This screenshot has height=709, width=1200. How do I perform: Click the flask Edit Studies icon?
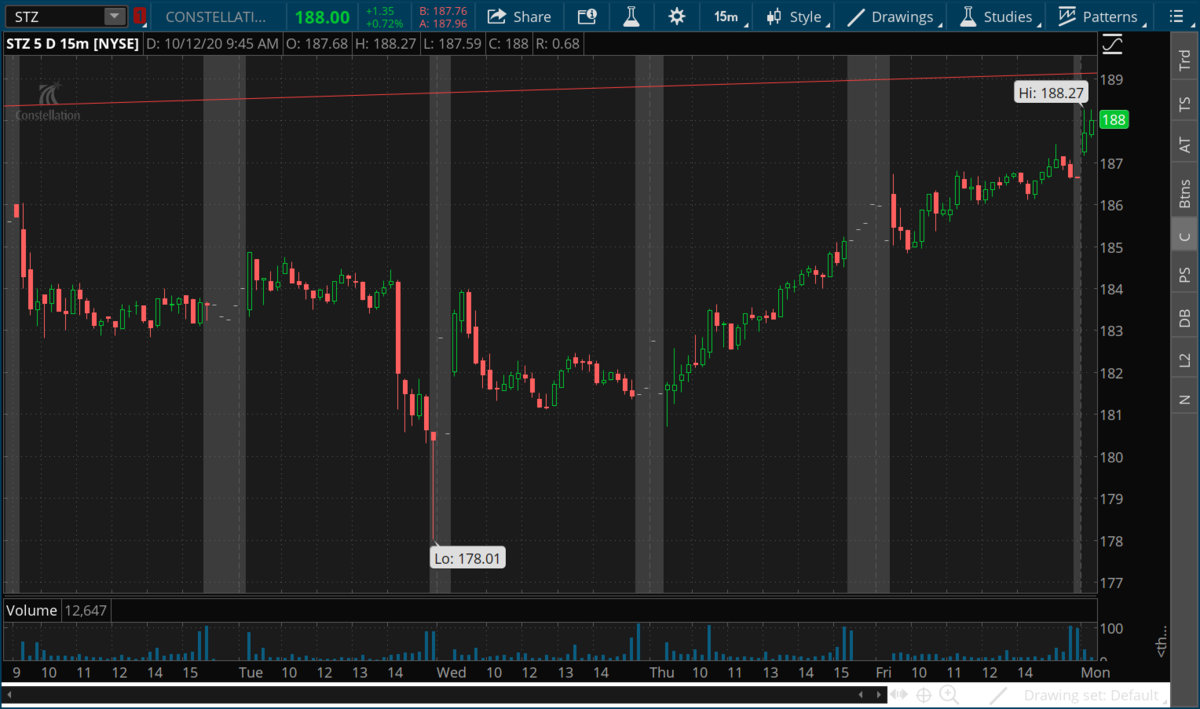630,17
